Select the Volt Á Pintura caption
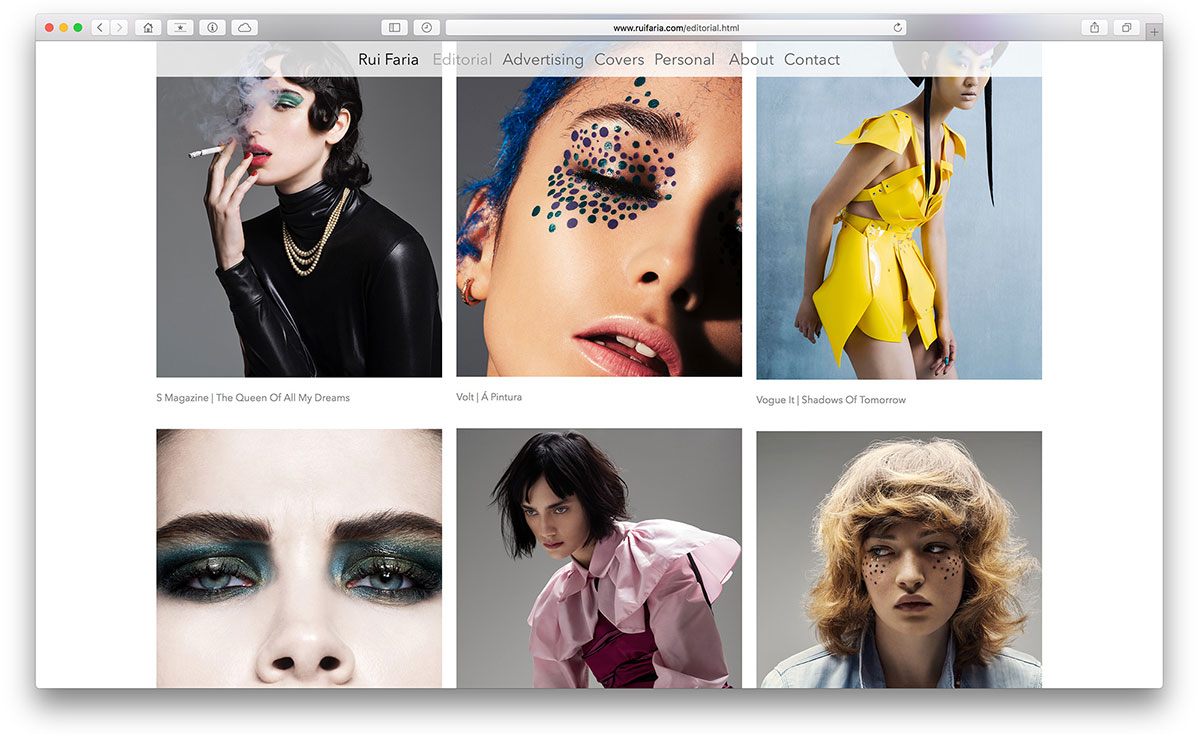 [489, 397]
